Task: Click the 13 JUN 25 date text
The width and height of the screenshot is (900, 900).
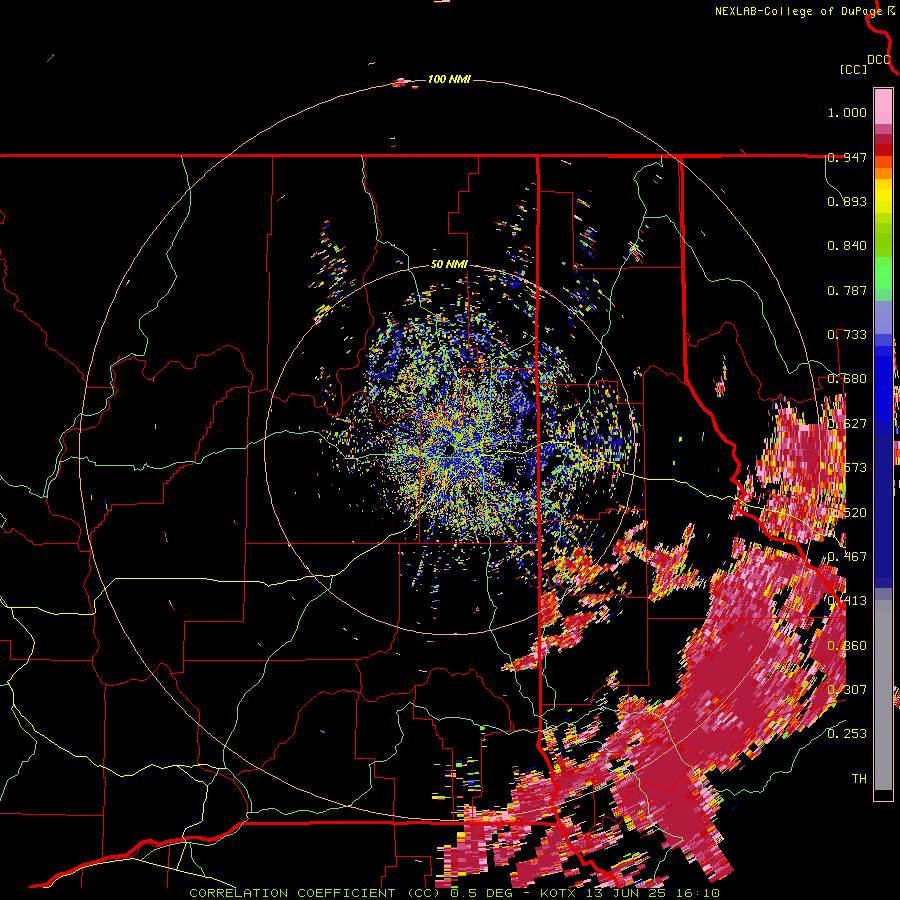Action: [x=627, y=893]
